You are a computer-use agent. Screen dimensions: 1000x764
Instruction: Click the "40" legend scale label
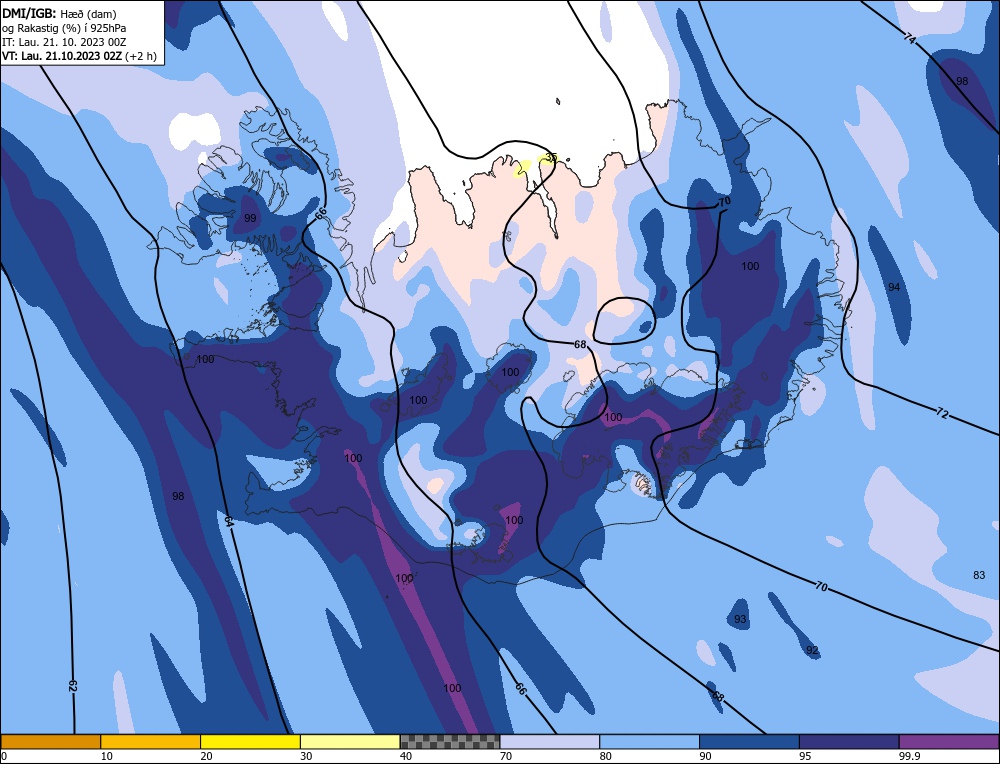pos(406,756)
